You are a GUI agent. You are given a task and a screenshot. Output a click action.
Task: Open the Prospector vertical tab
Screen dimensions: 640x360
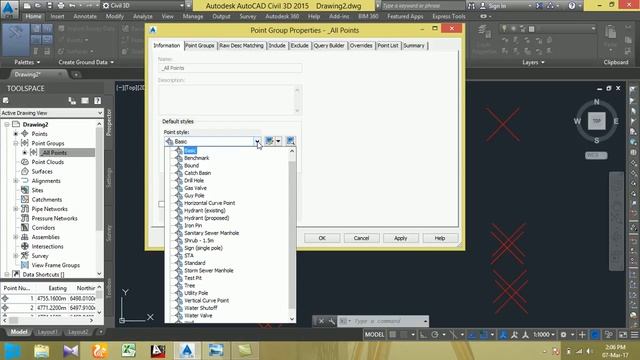[x=109, y=122]
